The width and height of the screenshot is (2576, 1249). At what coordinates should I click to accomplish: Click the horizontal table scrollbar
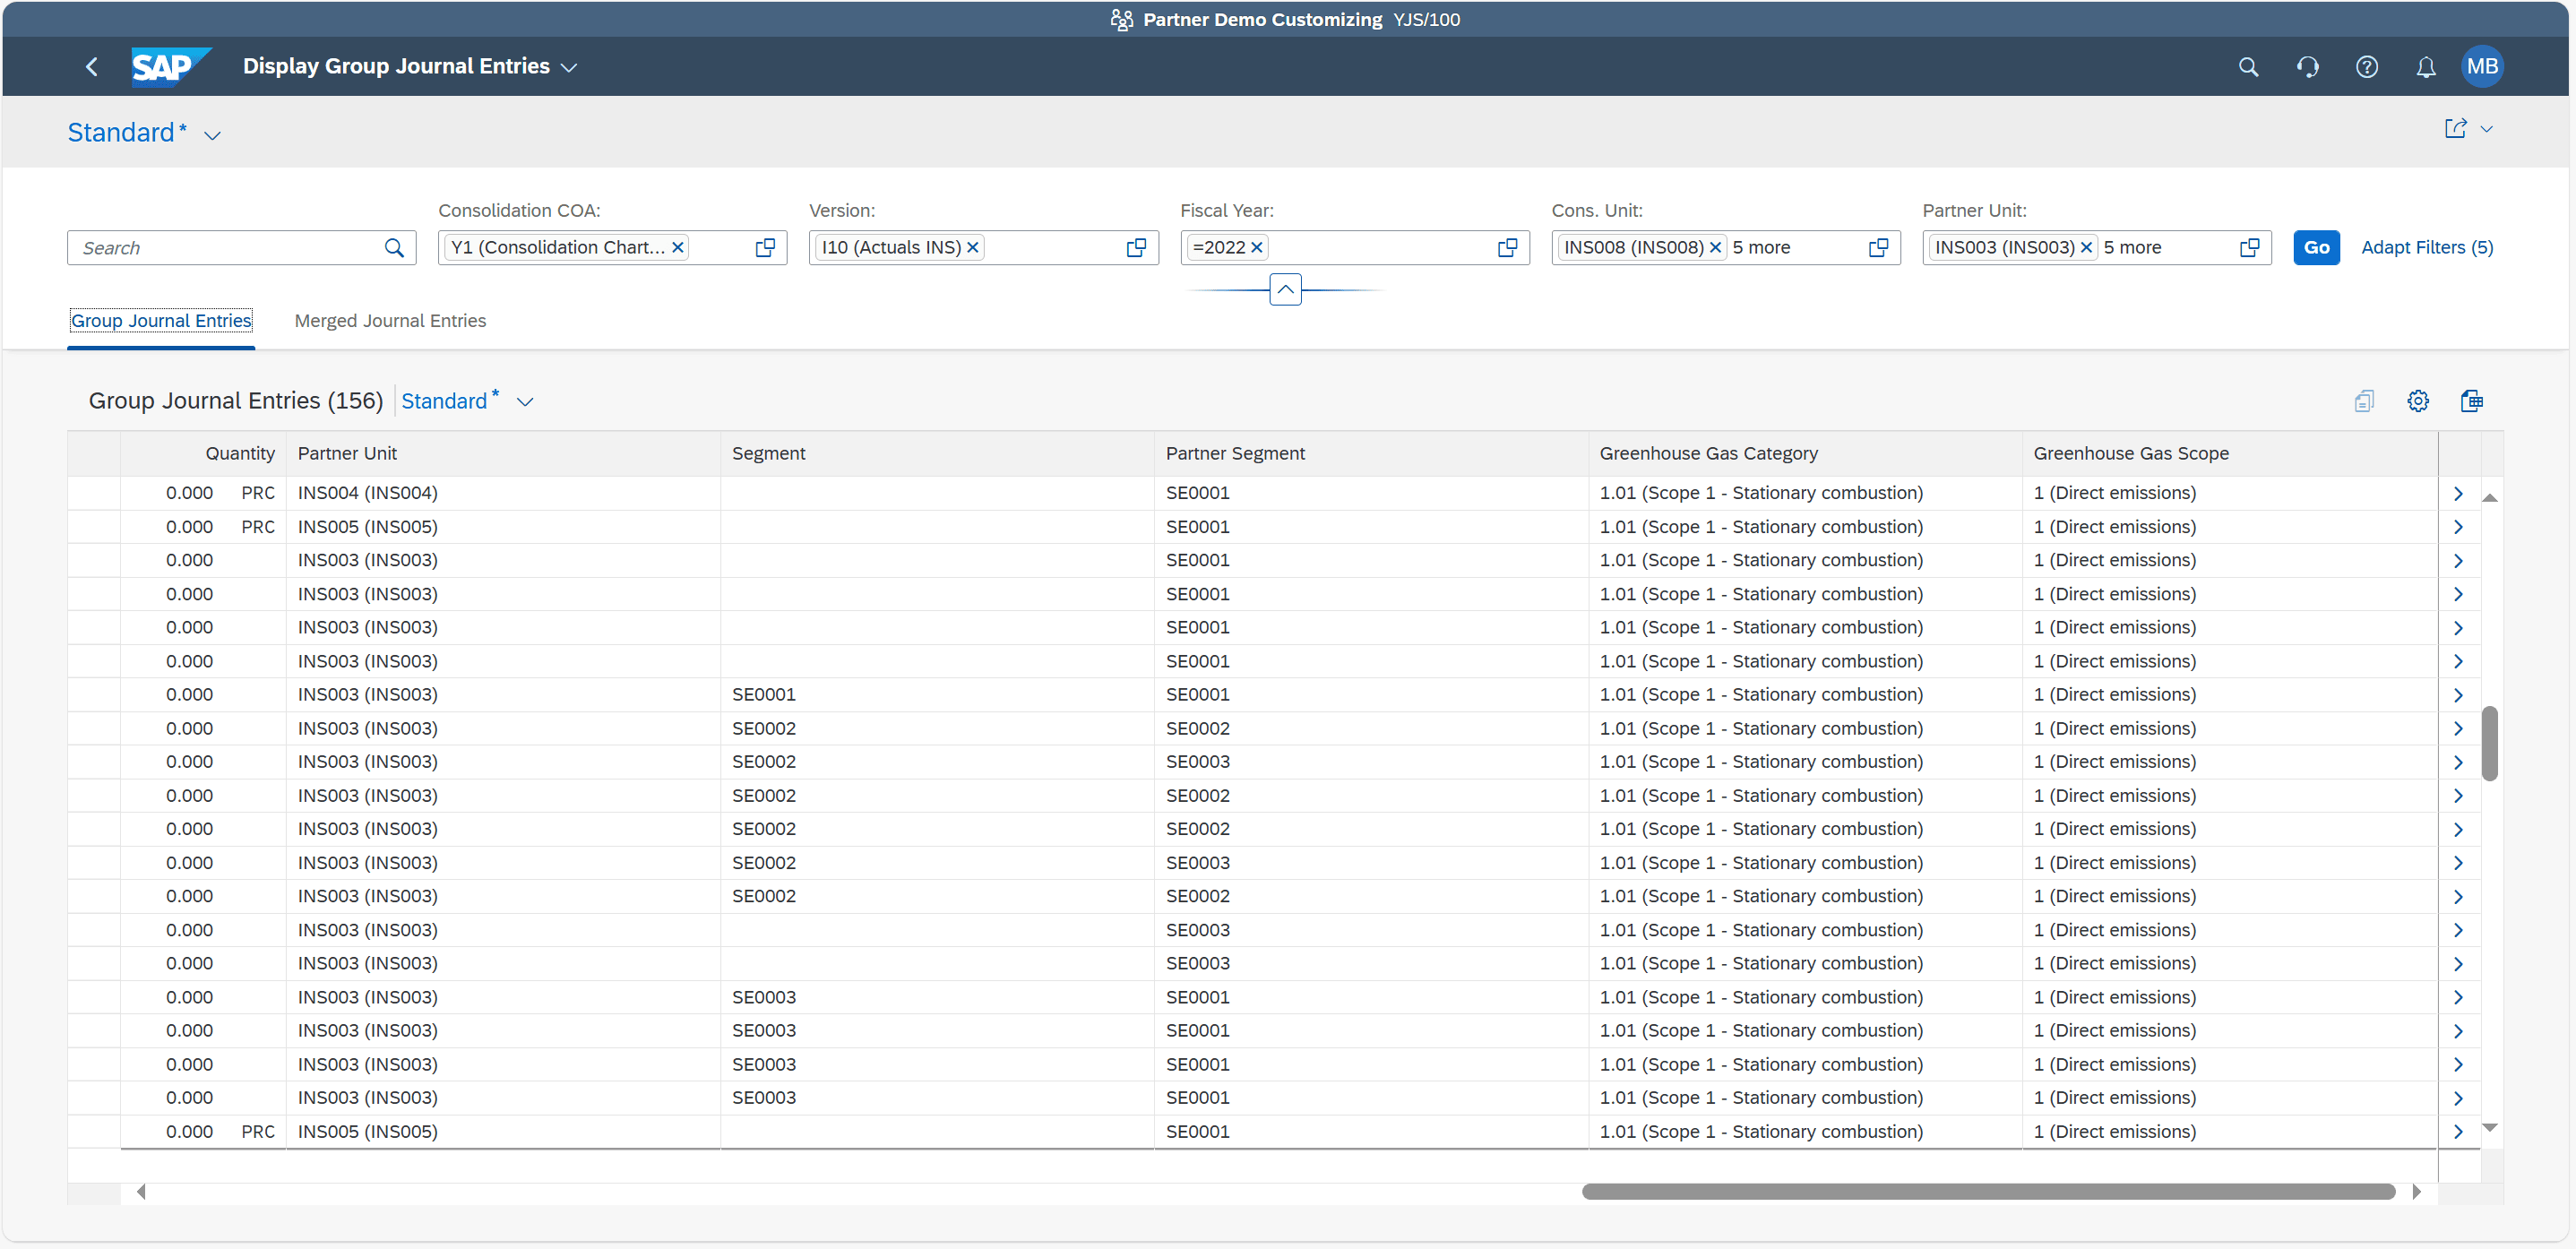[x=1988, y=1191]
